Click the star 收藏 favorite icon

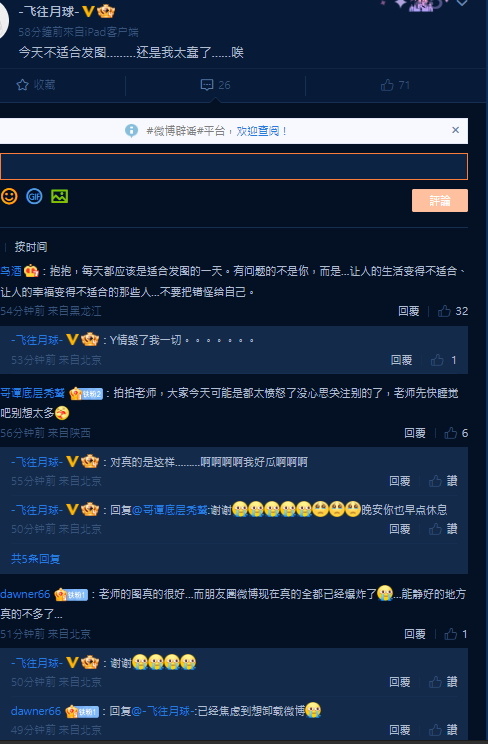tap(22, 85)
